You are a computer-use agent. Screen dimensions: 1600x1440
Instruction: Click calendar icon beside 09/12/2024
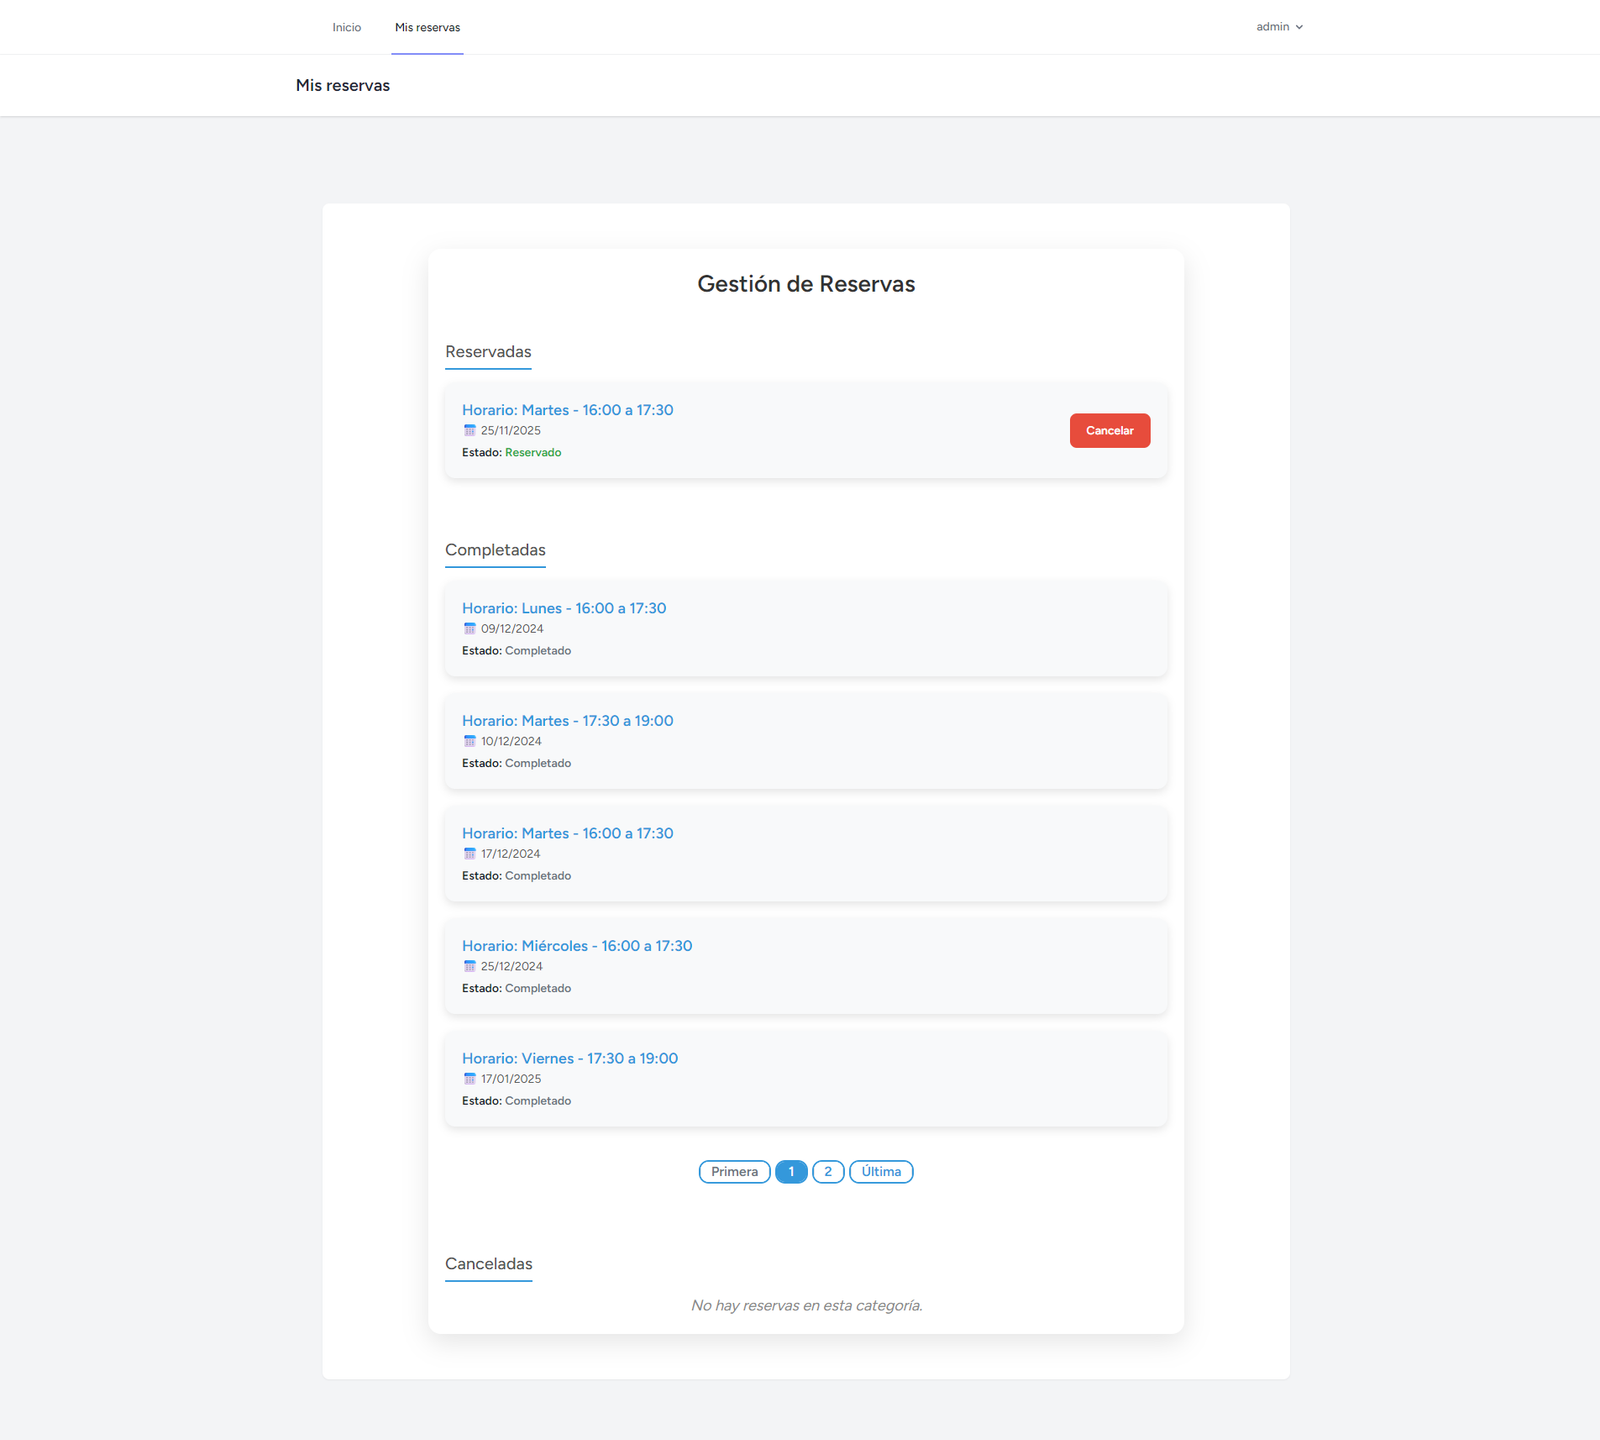469,629
